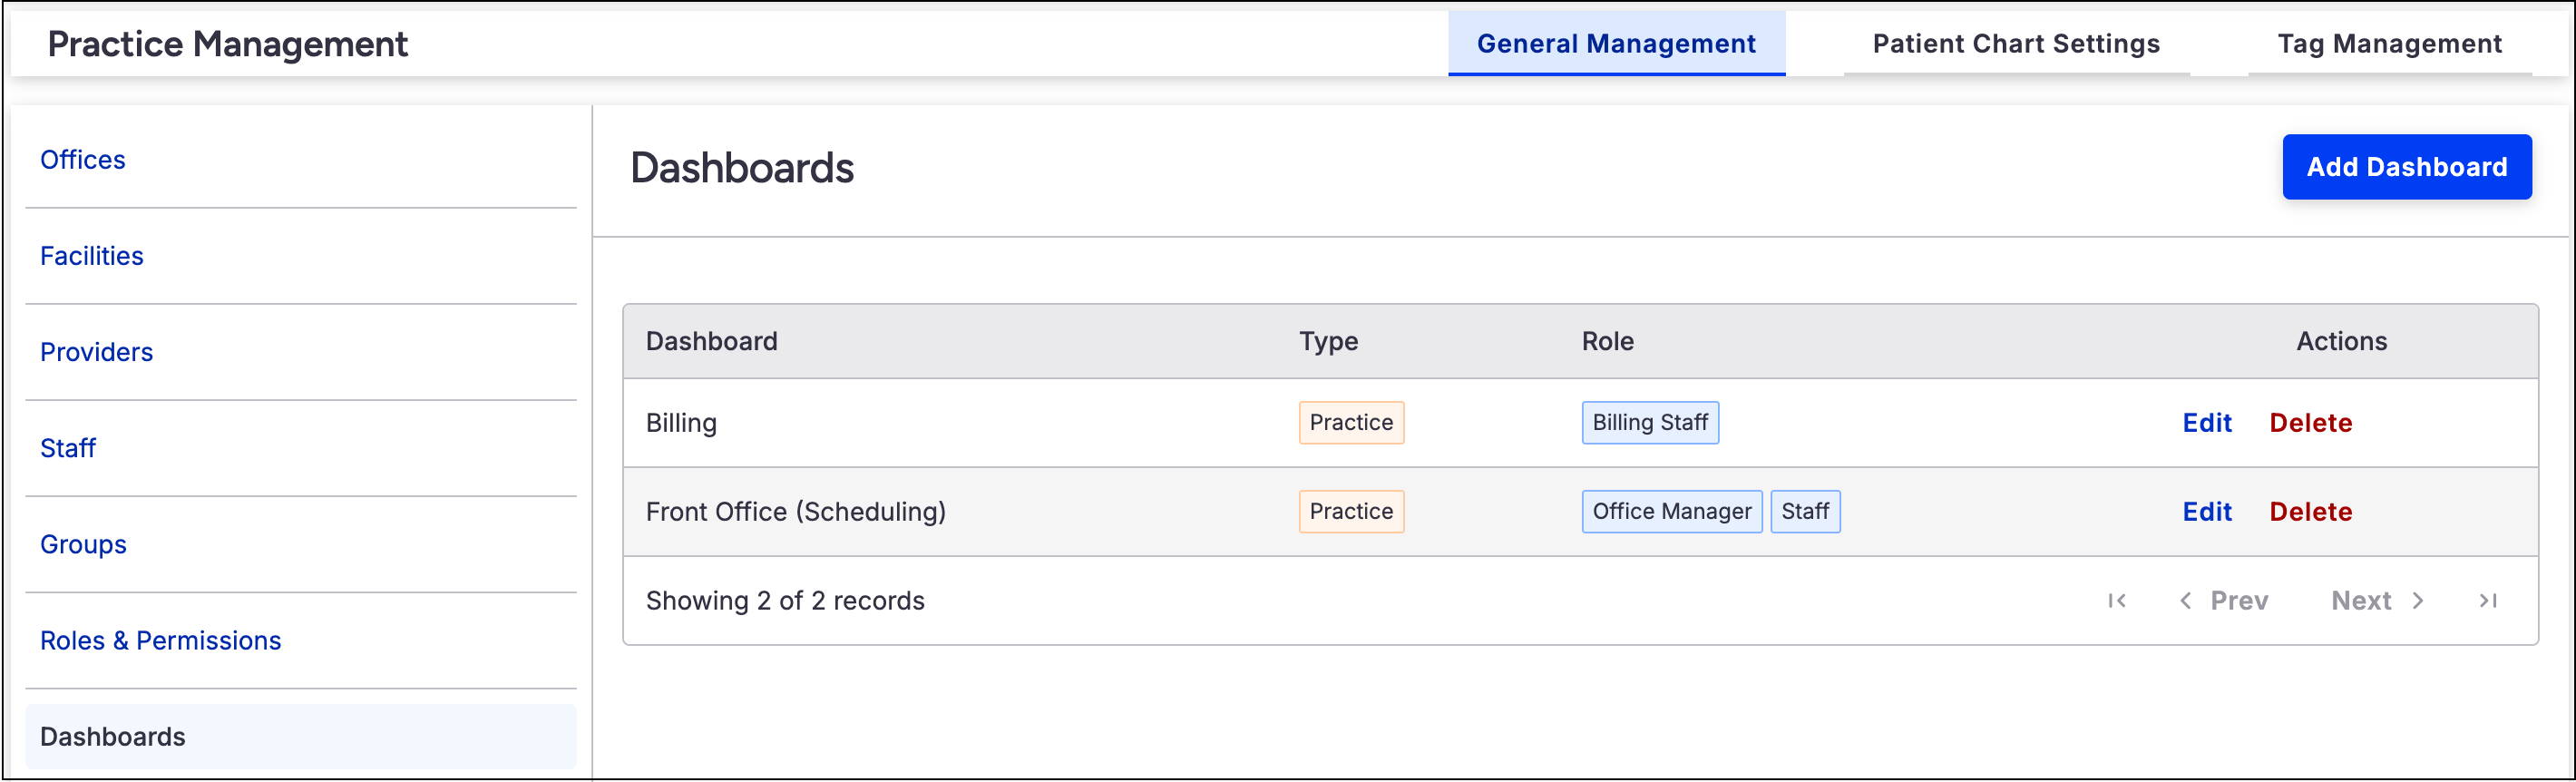Switch to Patient Chart Settings tab
The width and height of the screenshot is (2576, 782).
(x=2015, y=44)
